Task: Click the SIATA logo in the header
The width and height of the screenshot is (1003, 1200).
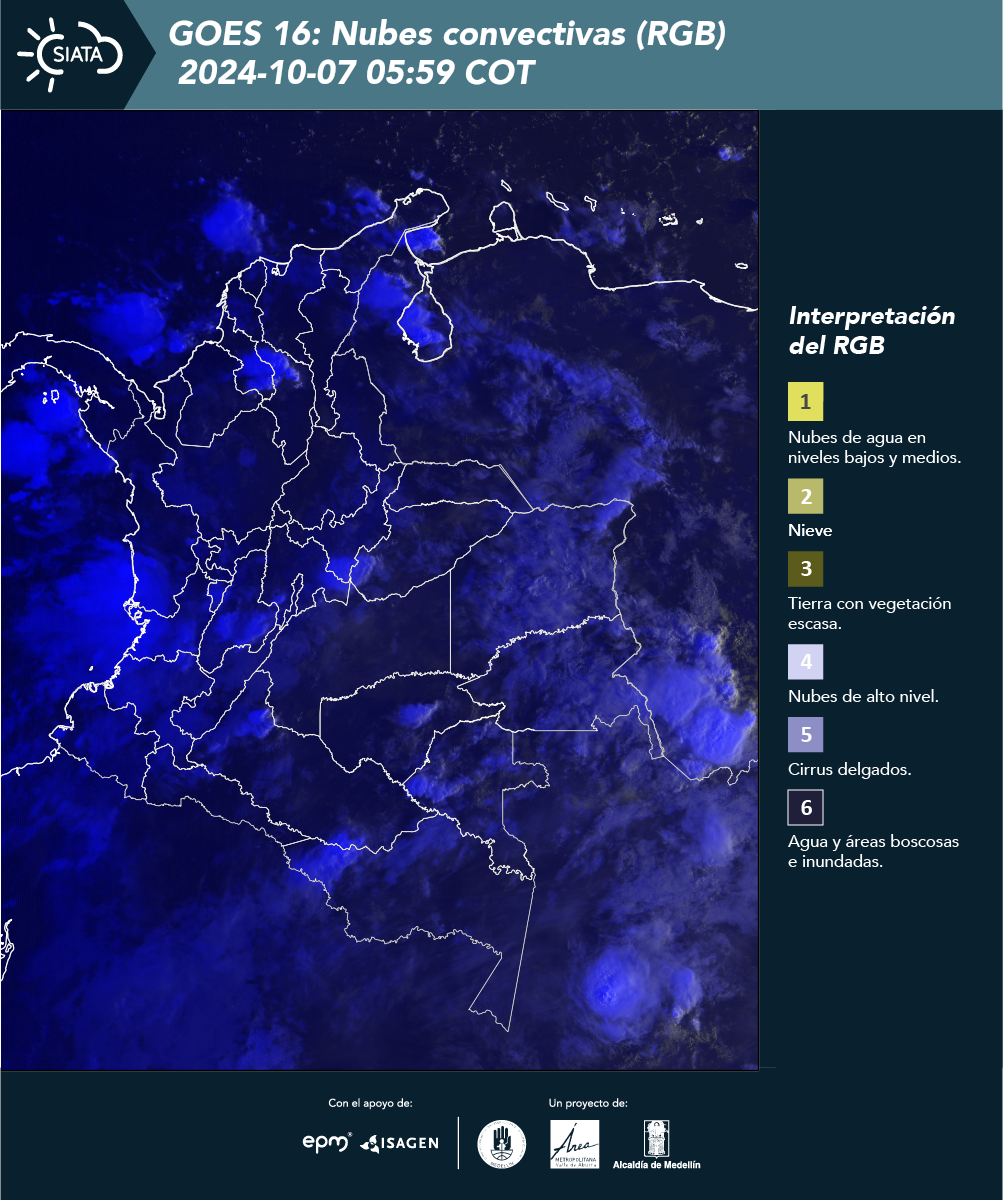Action: coord(70,54)
